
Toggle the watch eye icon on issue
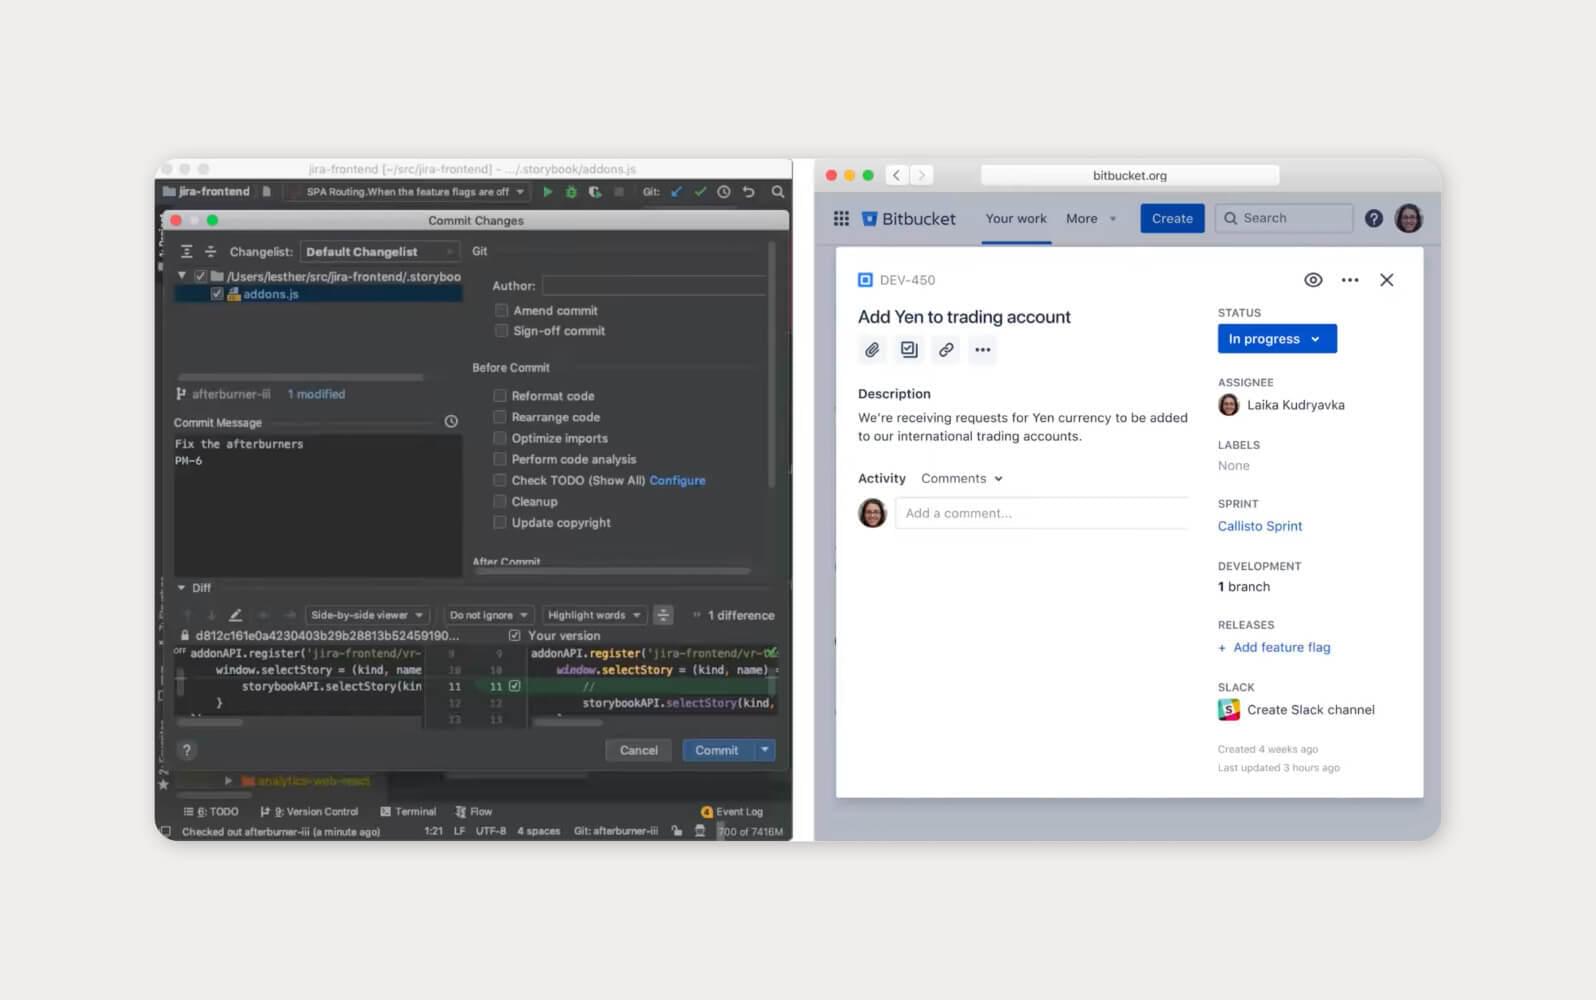point(1313,280)
